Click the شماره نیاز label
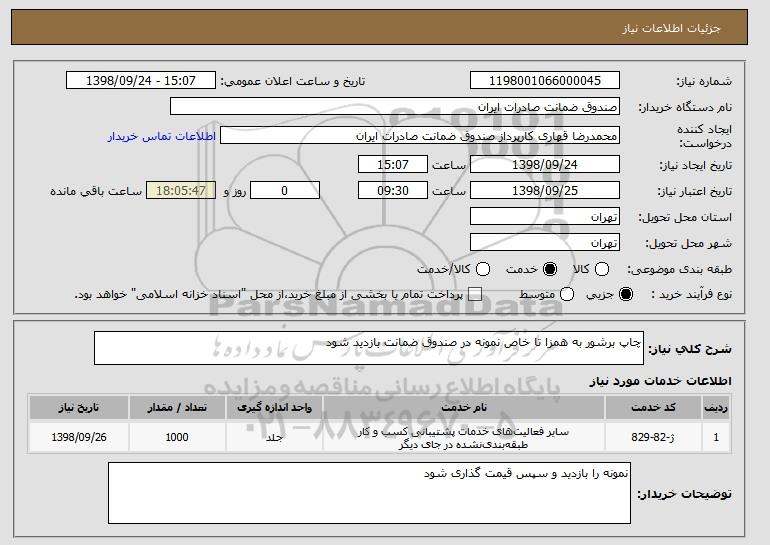The width and height of the screenshot is (770, 545). pyautogui.click(x=704, y=81)
